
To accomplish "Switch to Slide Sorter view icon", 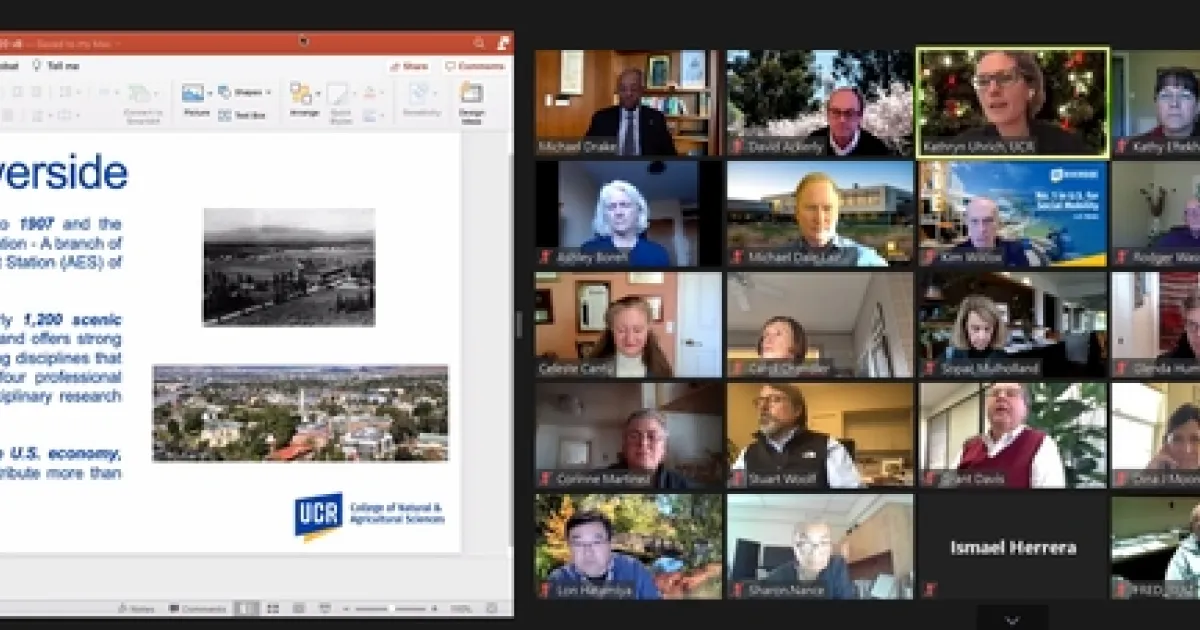I will (272, 608).
